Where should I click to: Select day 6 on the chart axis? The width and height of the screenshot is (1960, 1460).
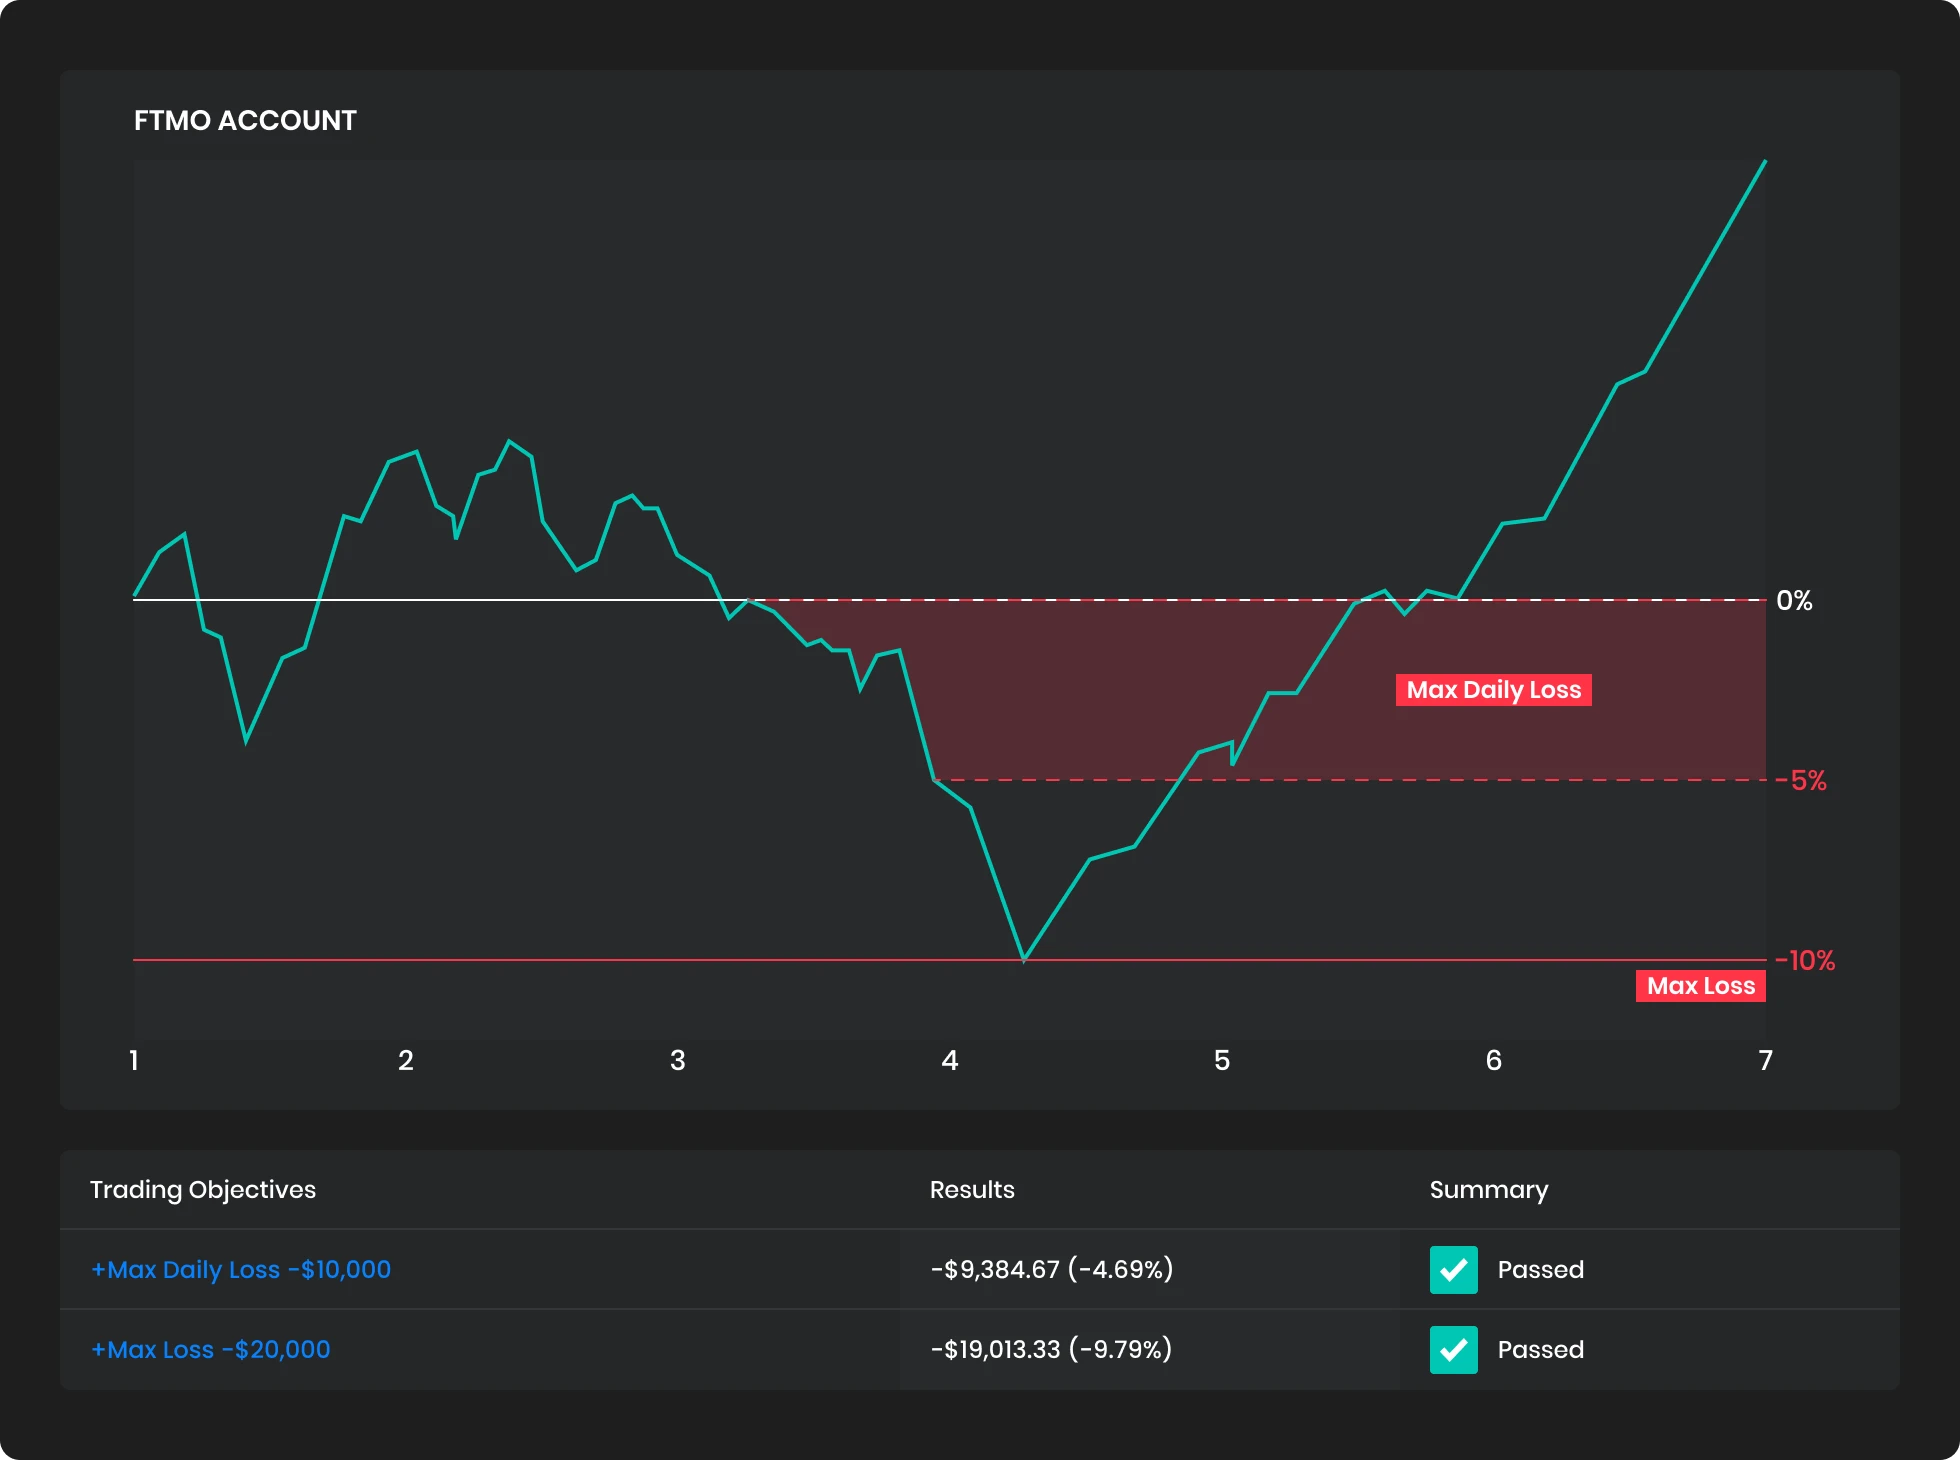click(x=1494, y=1060)
